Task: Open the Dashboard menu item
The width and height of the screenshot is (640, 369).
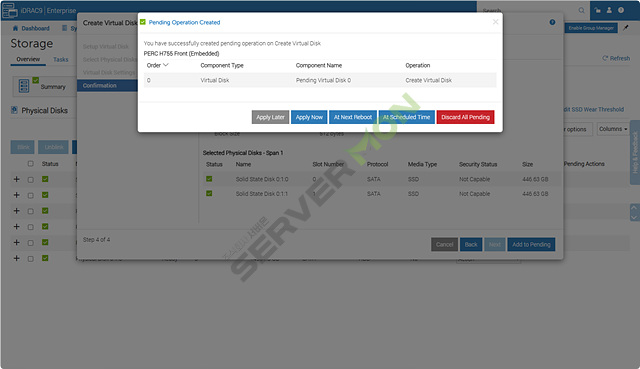Action: [x=36, y=28]
